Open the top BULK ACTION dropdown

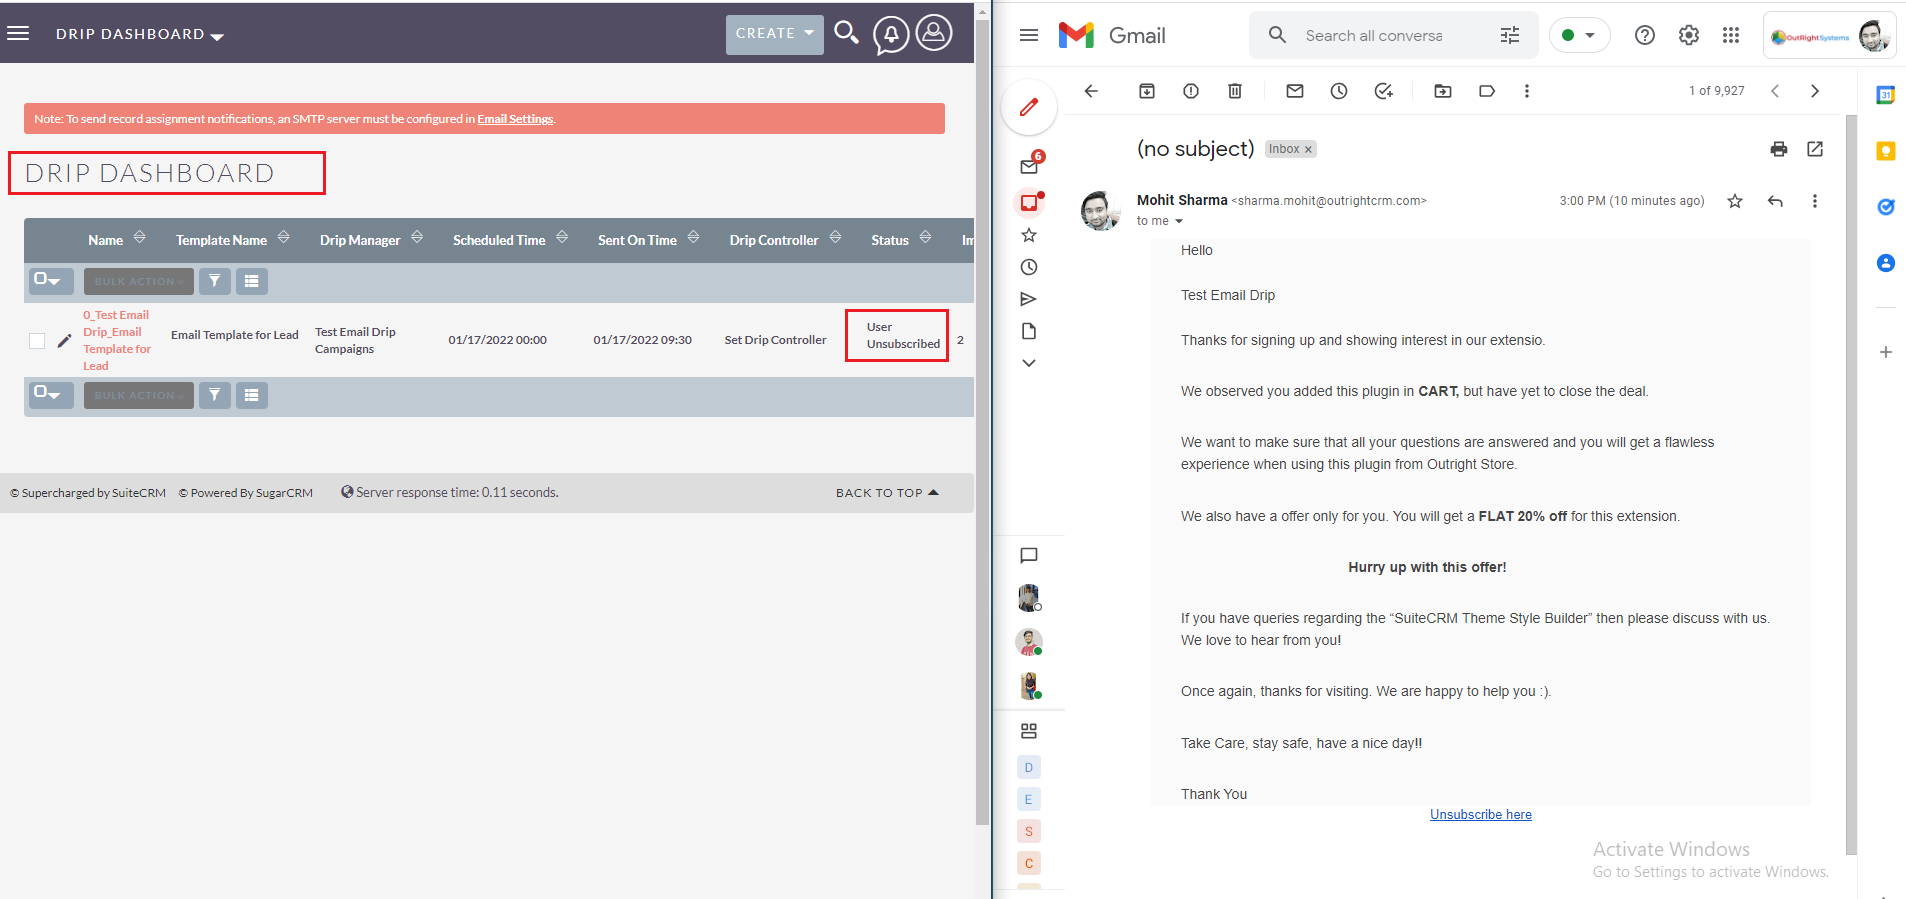139,281
